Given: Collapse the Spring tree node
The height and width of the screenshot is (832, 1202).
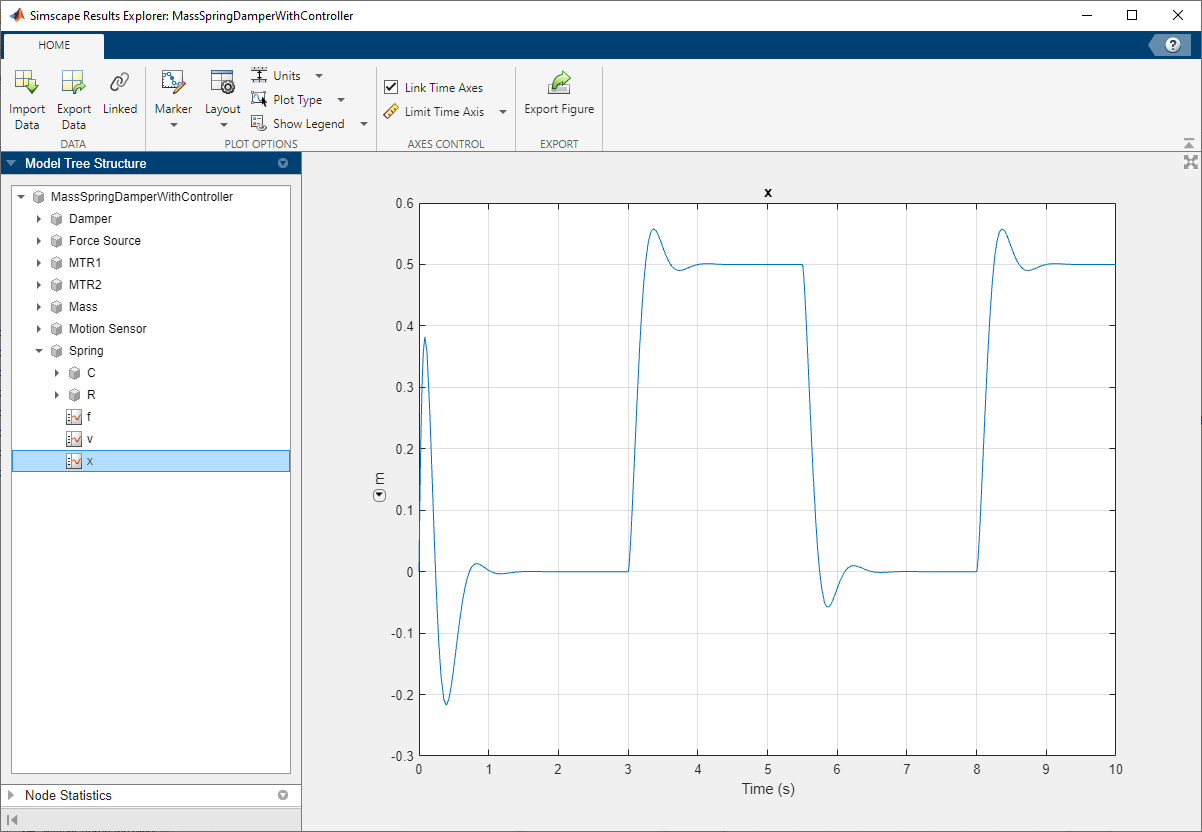Looking at the screenshot, I should pos(39,351).
